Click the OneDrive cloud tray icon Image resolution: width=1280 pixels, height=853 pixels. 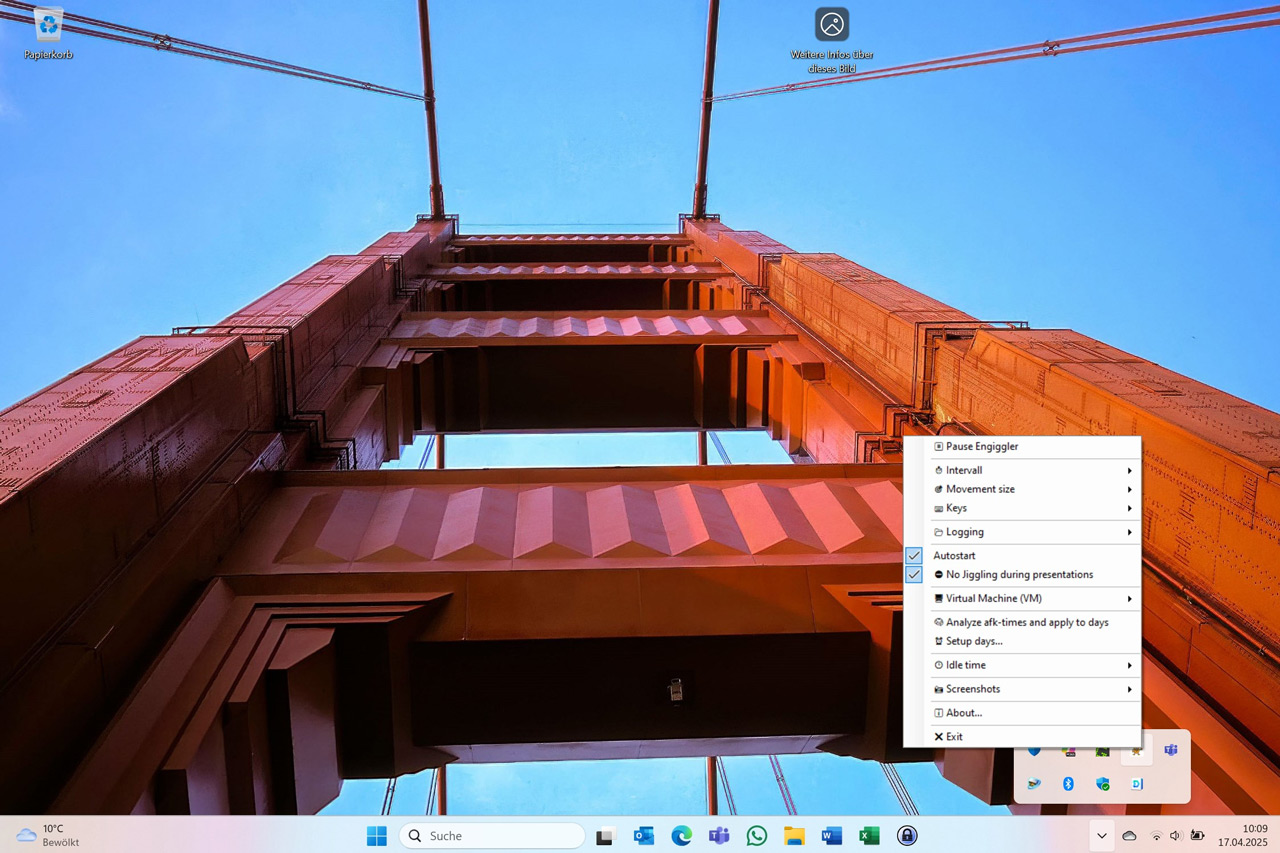[x=1129, y=836]
